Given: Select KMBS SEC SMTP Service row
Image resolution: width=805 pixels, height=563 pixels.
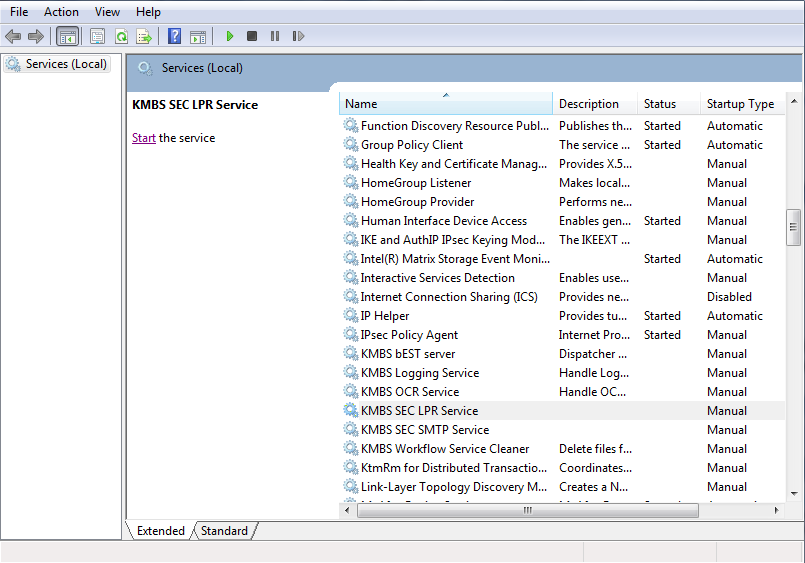Looking at the screenshot, I should point(563,429).
